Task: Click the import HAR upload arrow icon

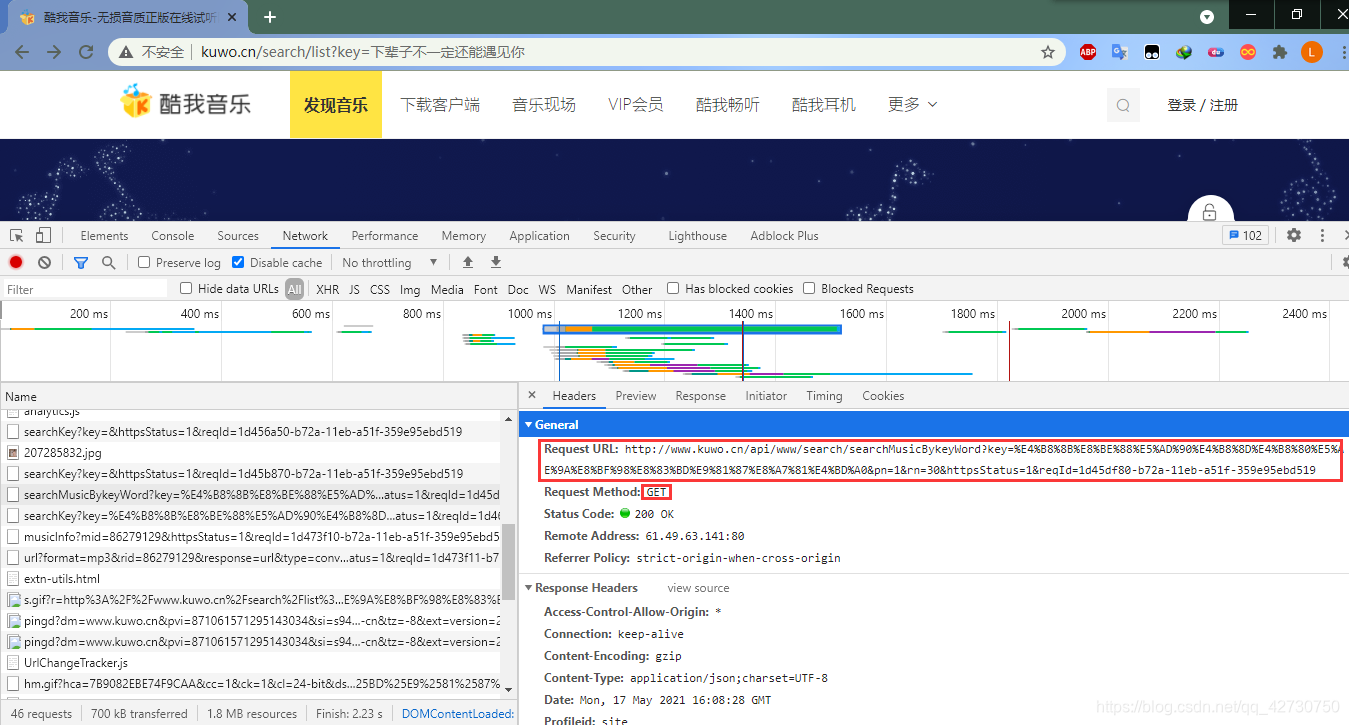Action: click(x=467, y=262)
